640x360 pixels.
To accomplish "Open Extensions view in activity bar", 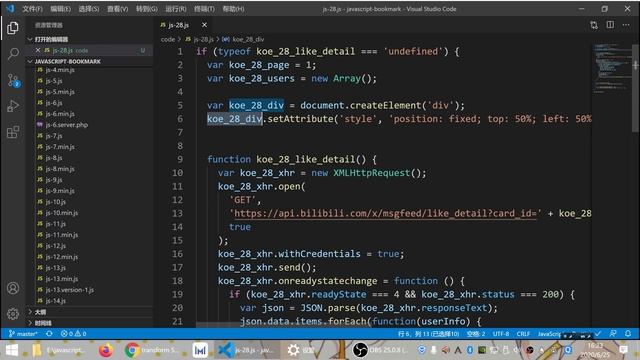I will 13,132.
